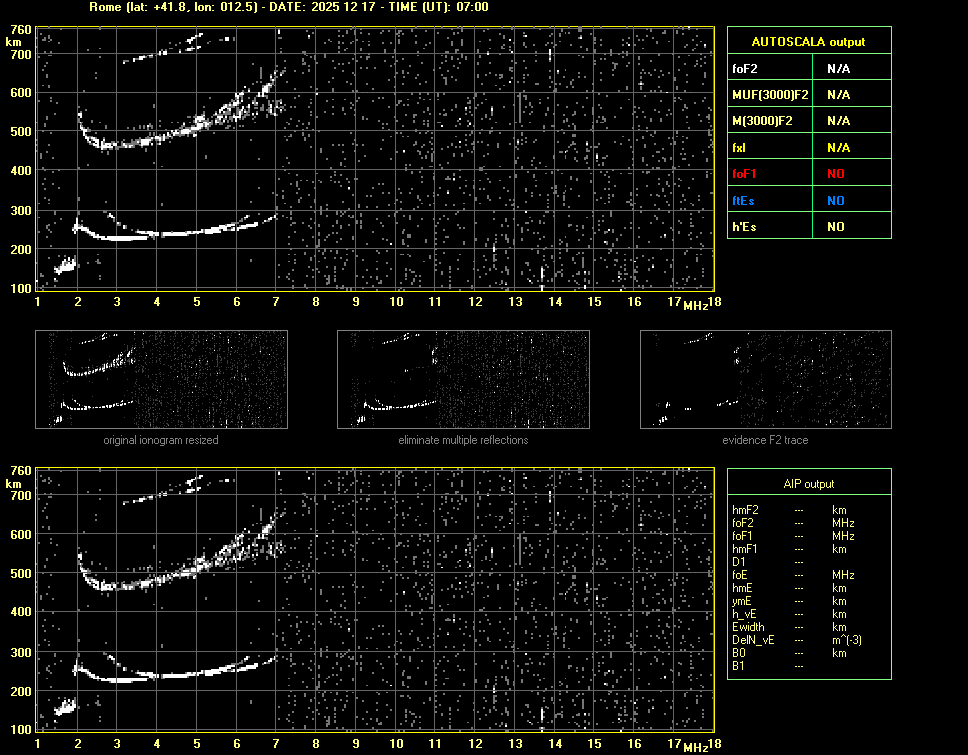Click the "original ionogram resized" thumbnail
Screen dimensions: 968x755
[161, 379]
